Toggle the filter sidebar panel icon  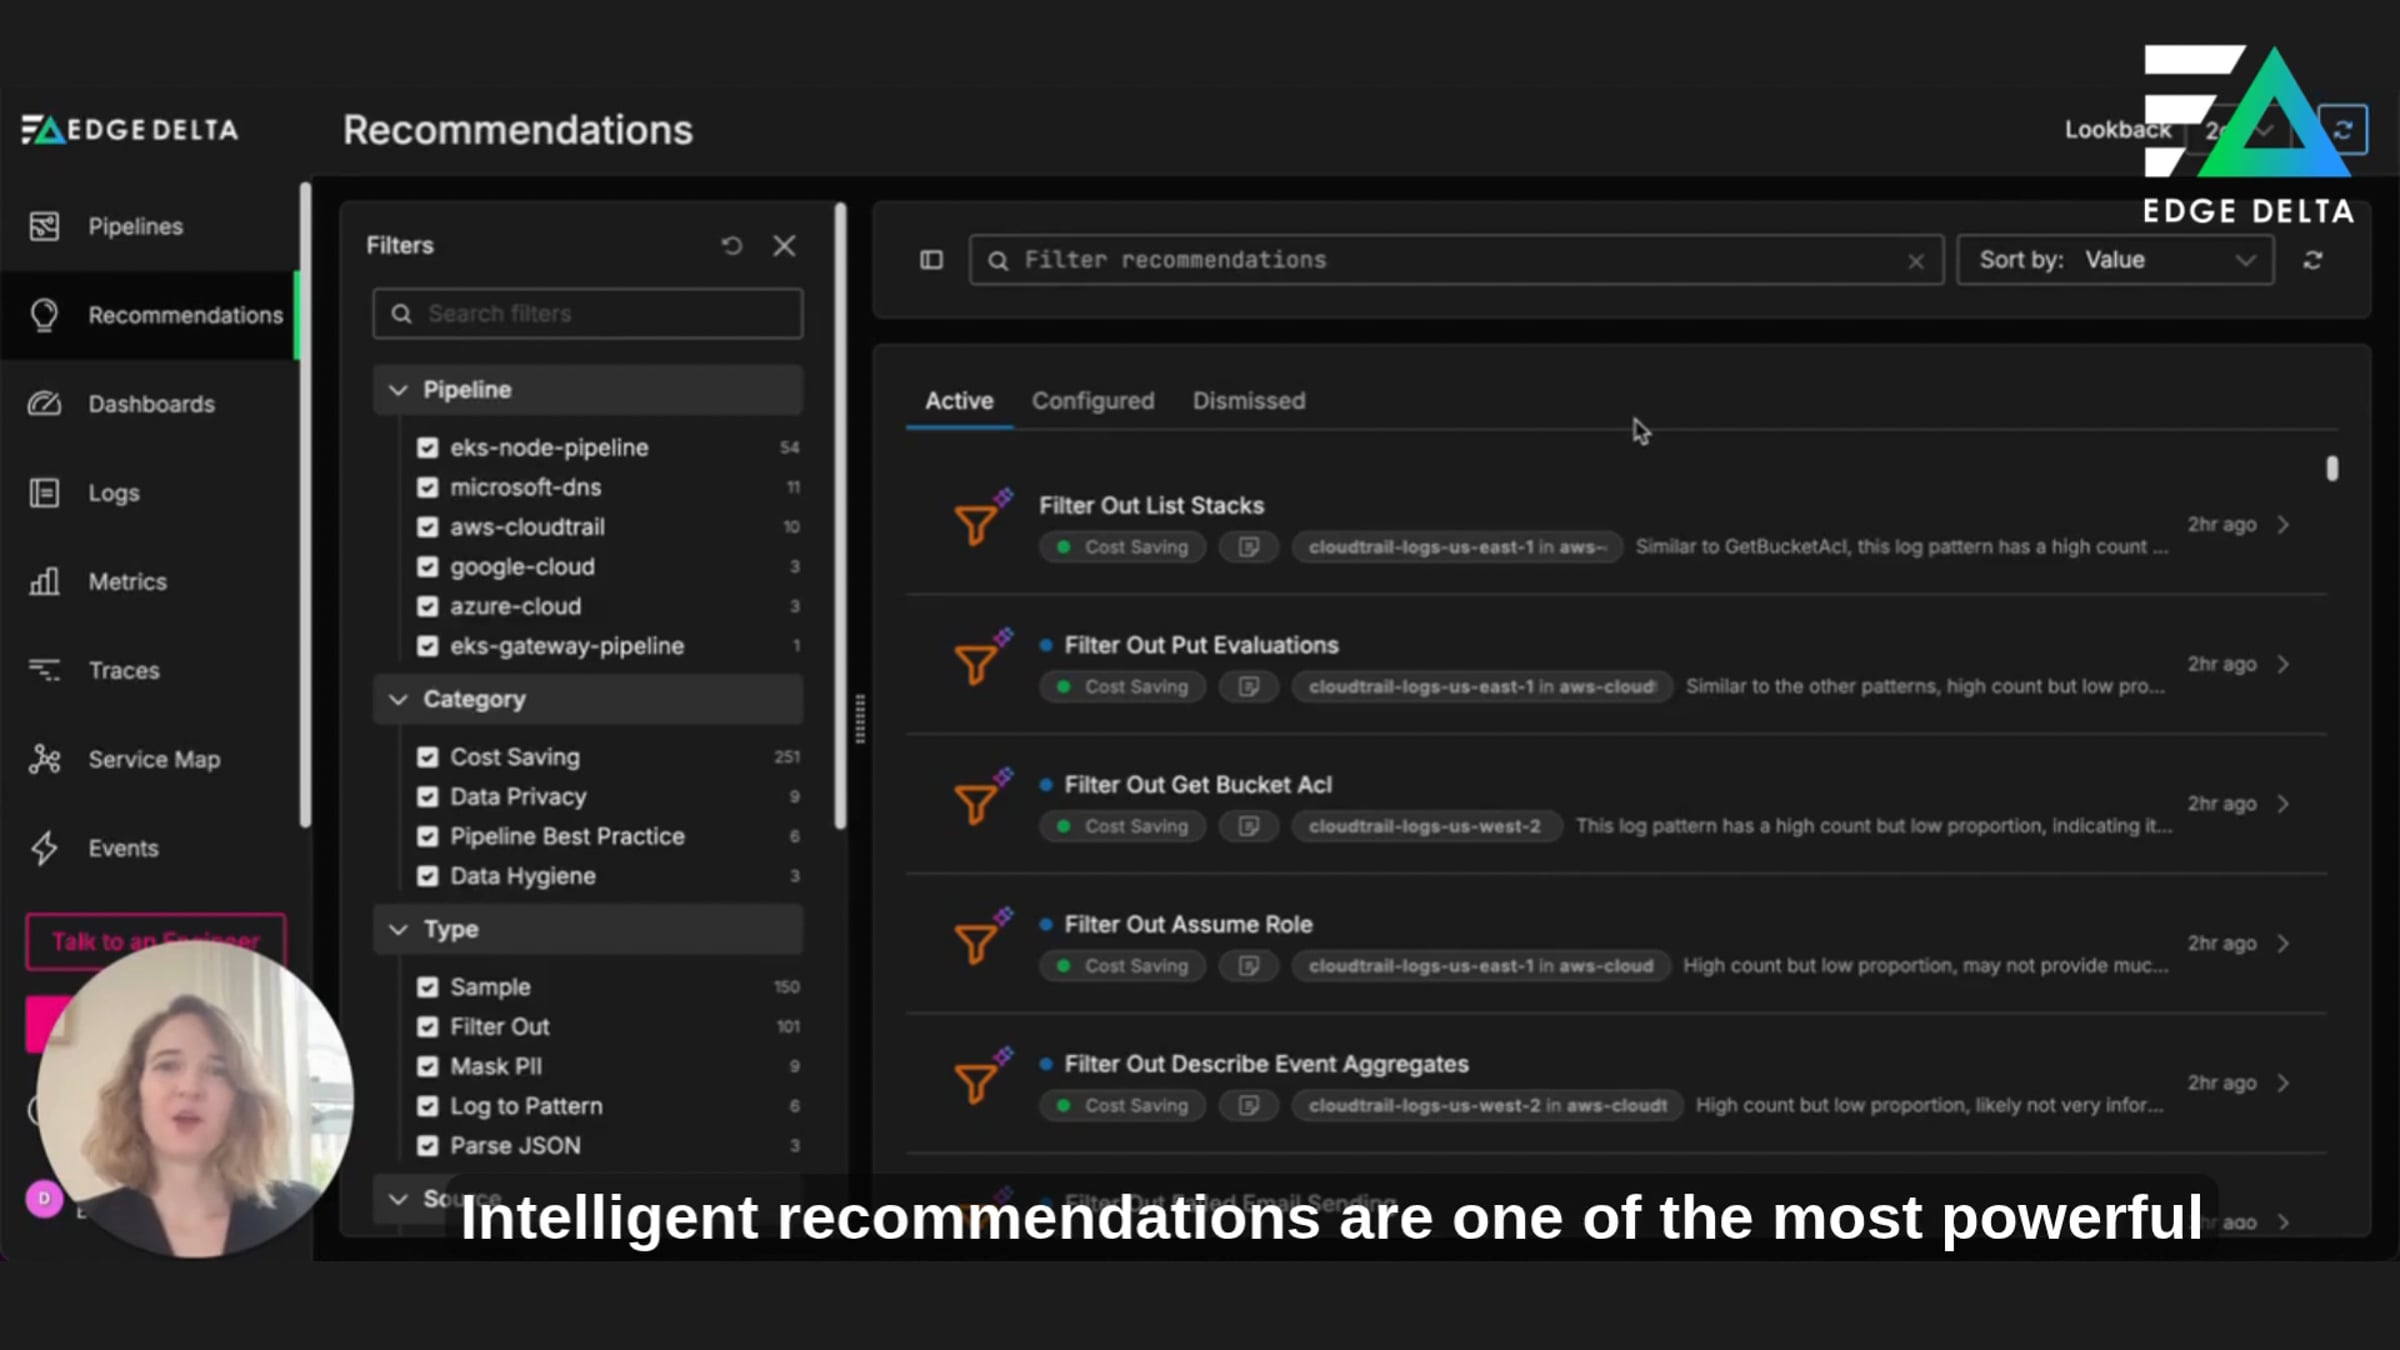931,261
